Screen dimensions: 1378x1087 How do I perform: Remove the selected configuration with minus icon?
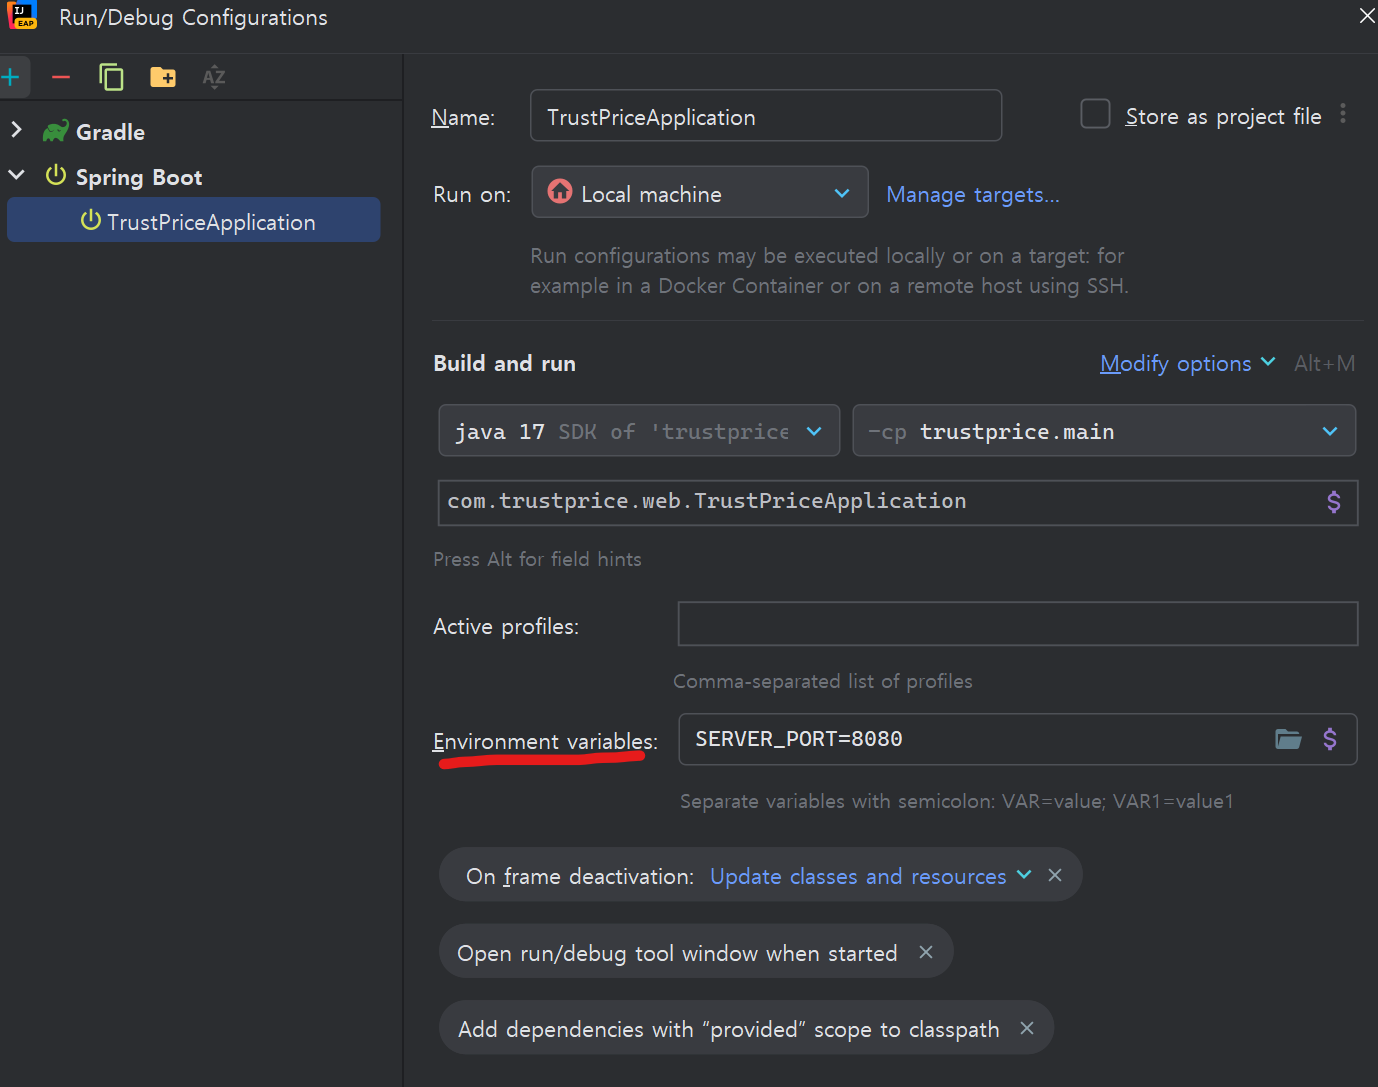click(x=61, y=77)
